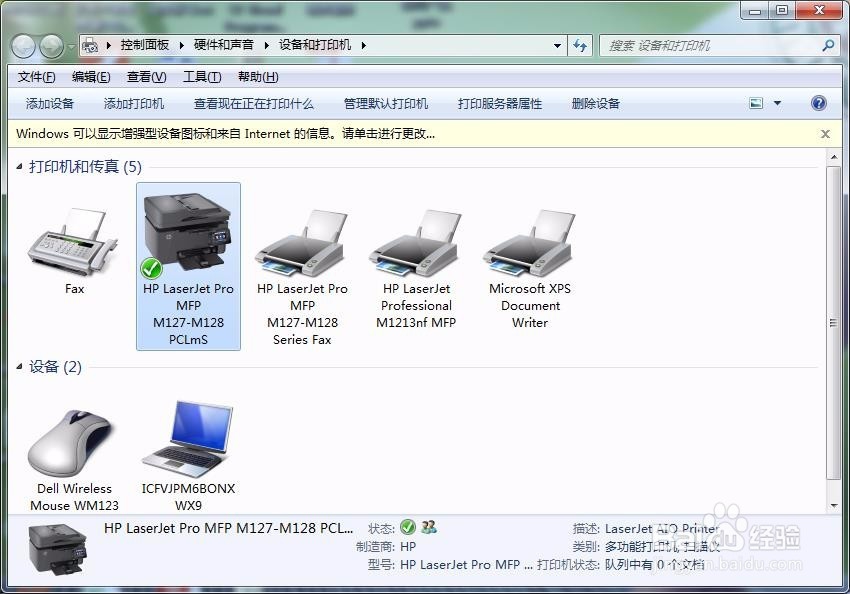Click 打印机状态 queue text in details pane

pos(620,564)
